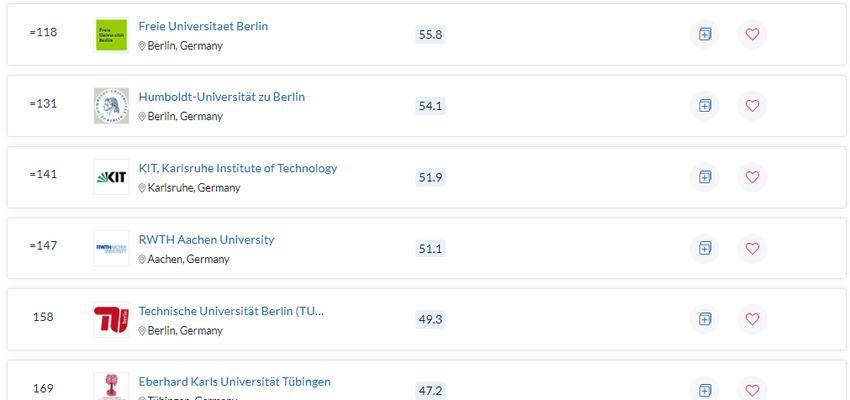This screenshot has width=850, height=400.
Task: Open KIT, Karlsruhe Institute of Technology link
Action: coord(238,168)
